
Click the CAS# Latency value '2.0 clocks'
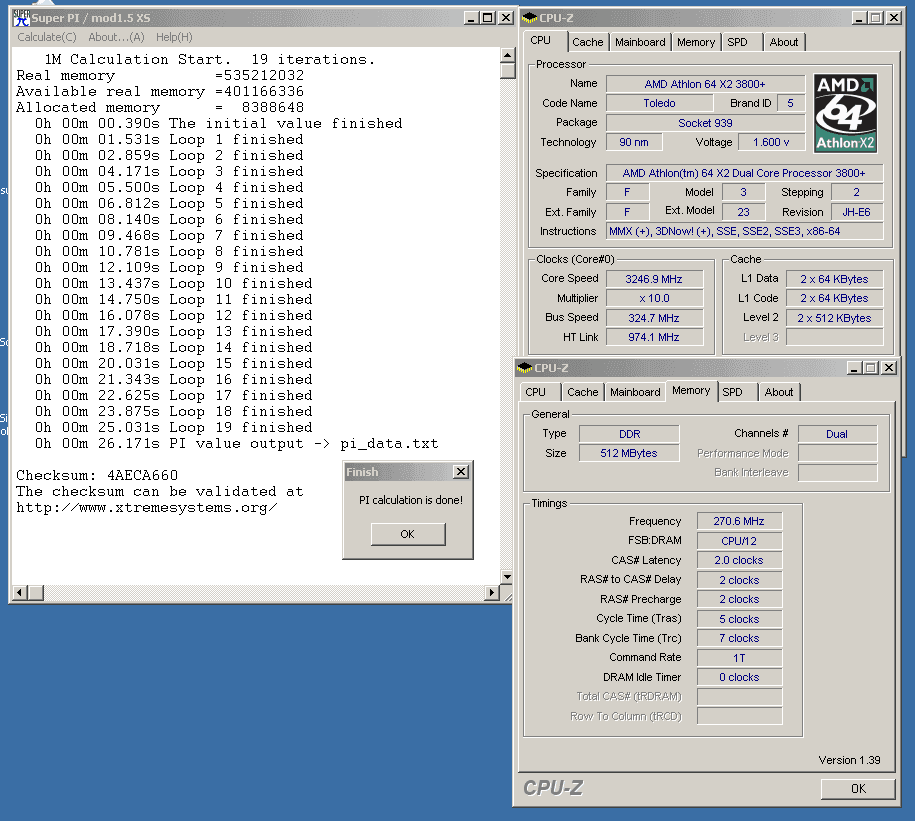pos(739,560)
